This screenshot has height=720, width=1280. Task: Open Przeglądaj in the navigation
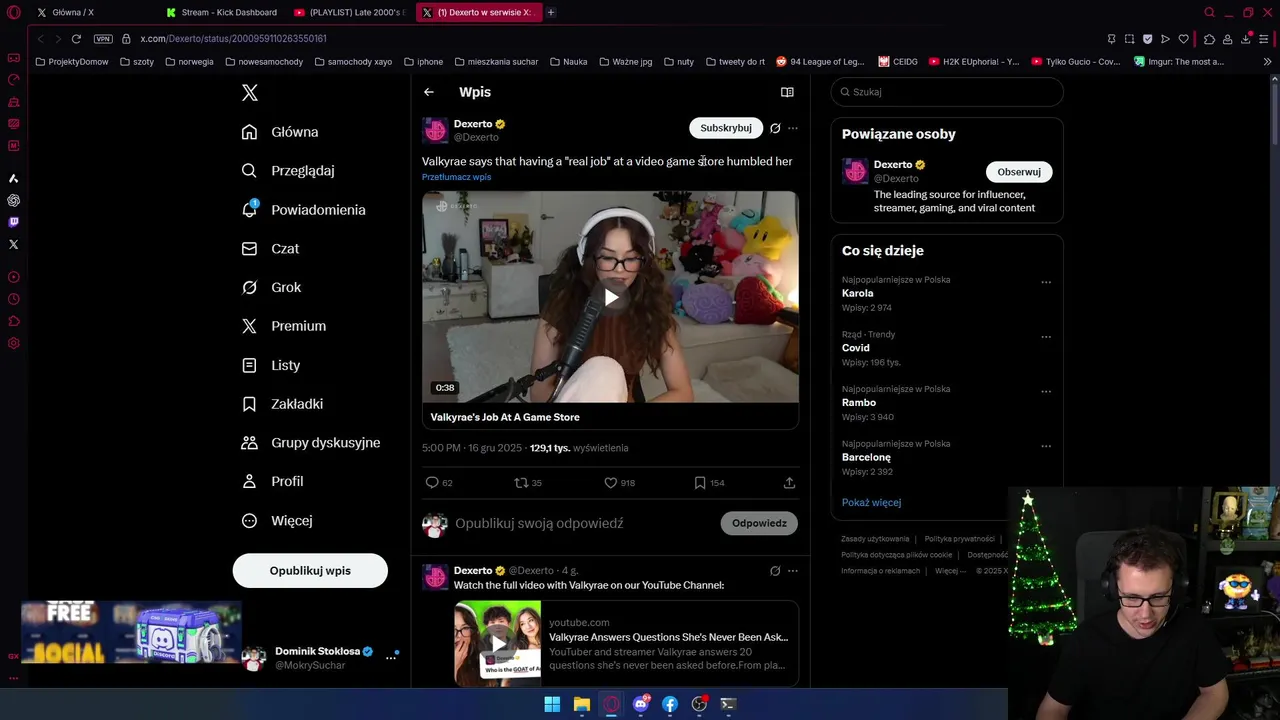pyautogui.click(x=289, y=171)
